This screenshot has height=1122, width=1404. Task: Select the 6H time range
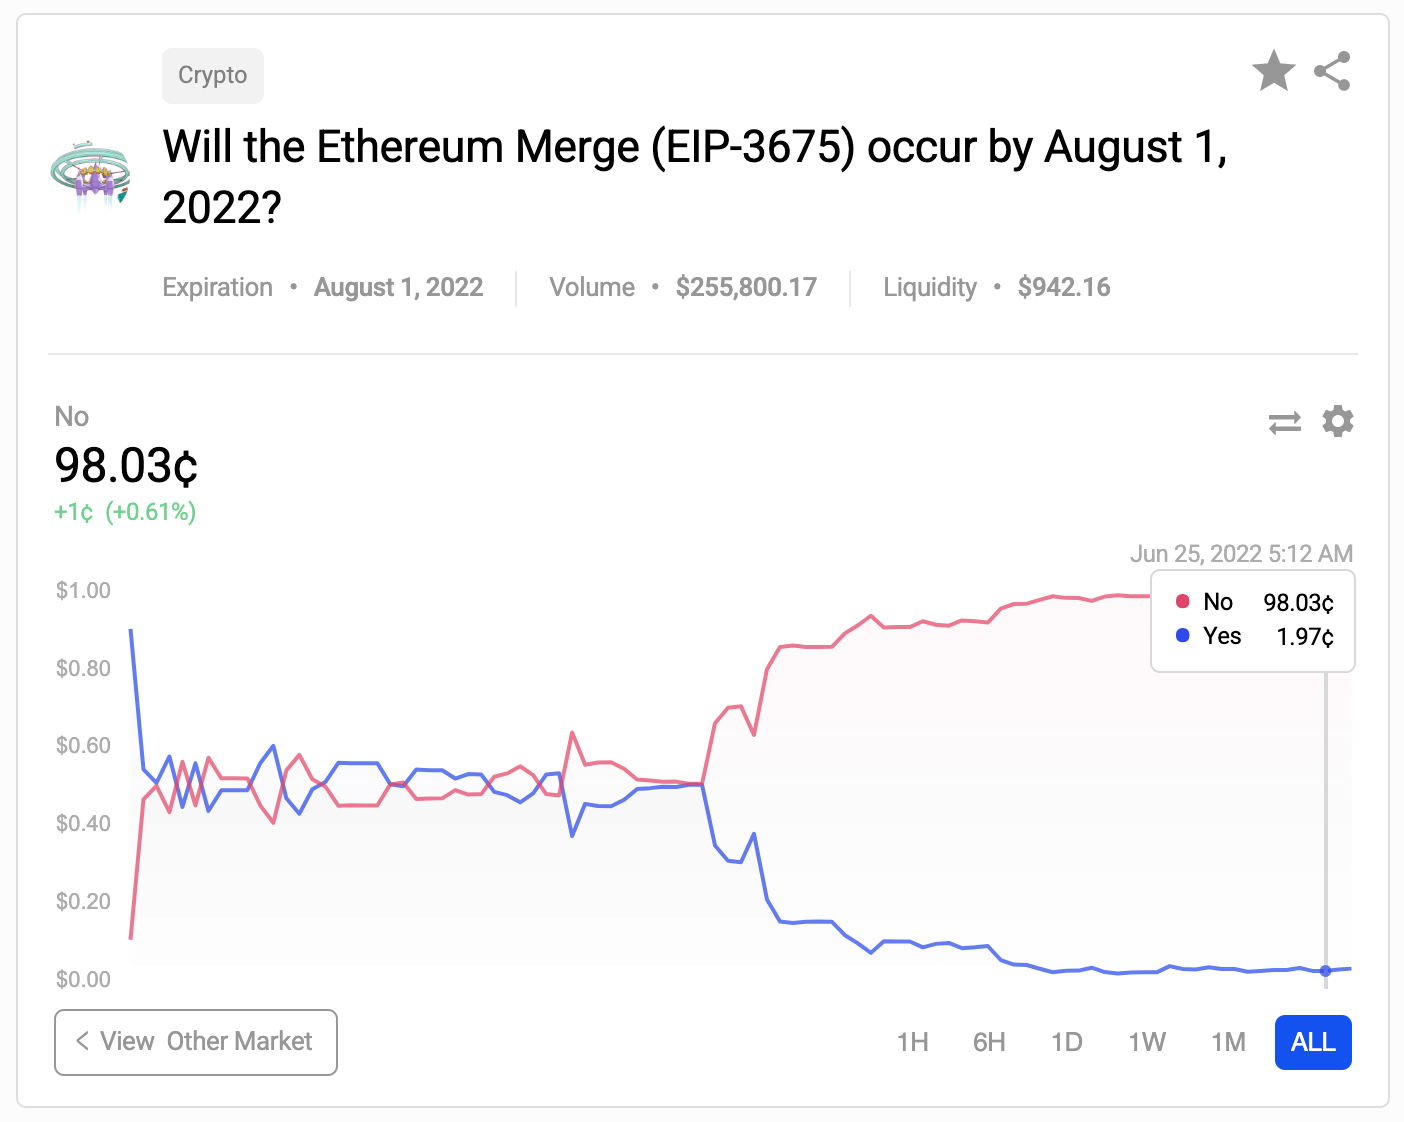click(x=989, y=1042)
